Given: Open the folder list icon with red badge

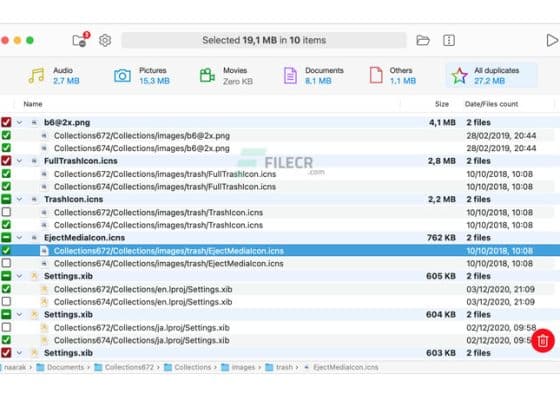Looking at the screenshot, I should [81, 40].
